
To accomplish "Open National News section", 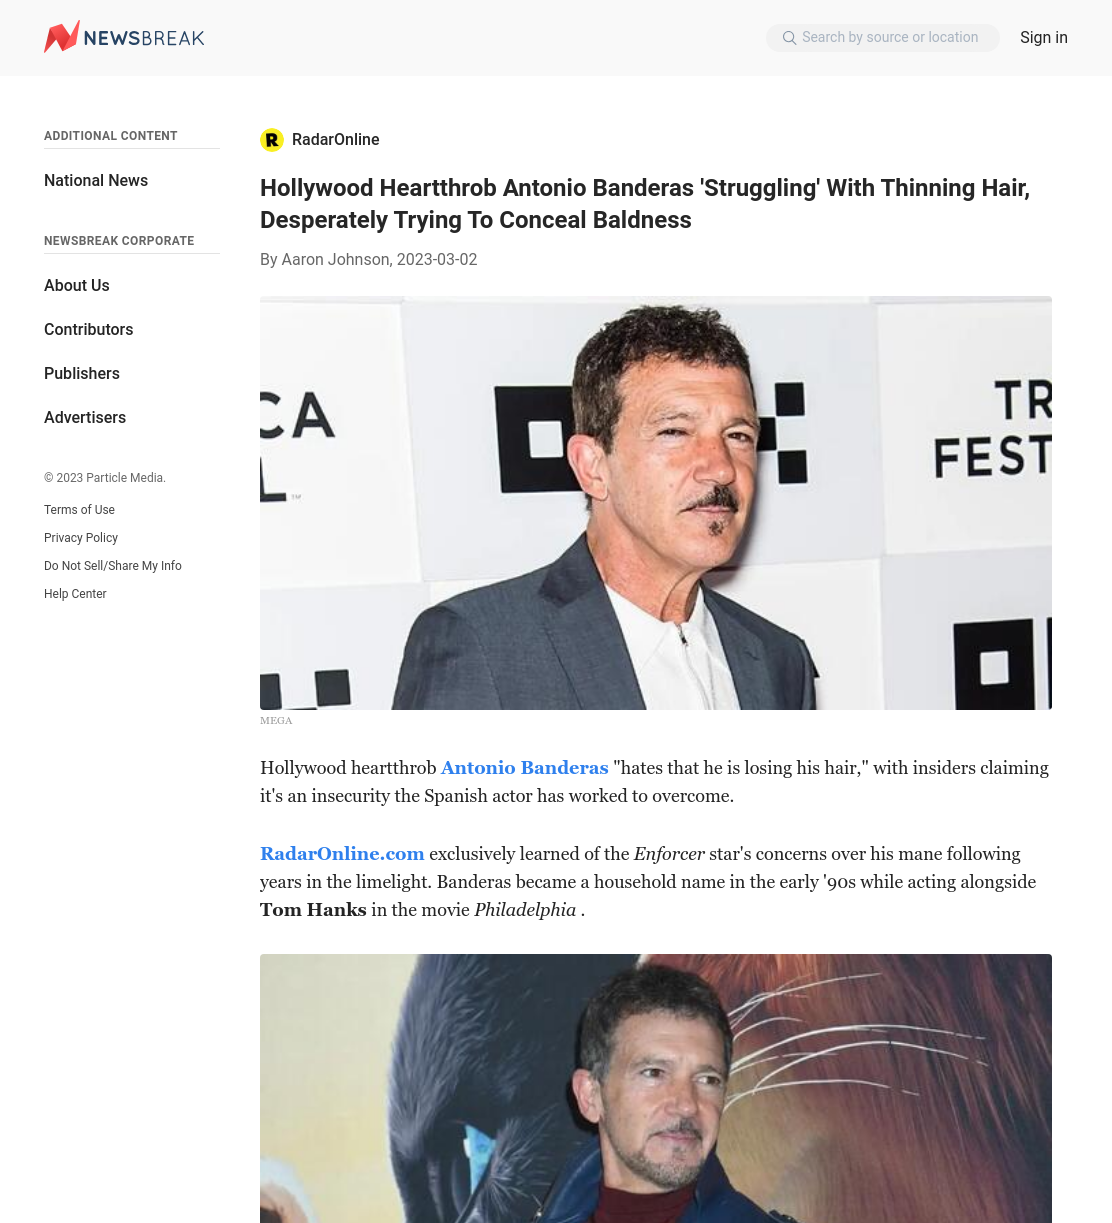I will [96, 181].
